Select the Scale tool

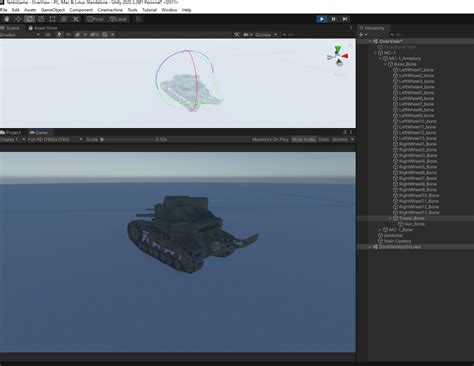pos(41,19)
